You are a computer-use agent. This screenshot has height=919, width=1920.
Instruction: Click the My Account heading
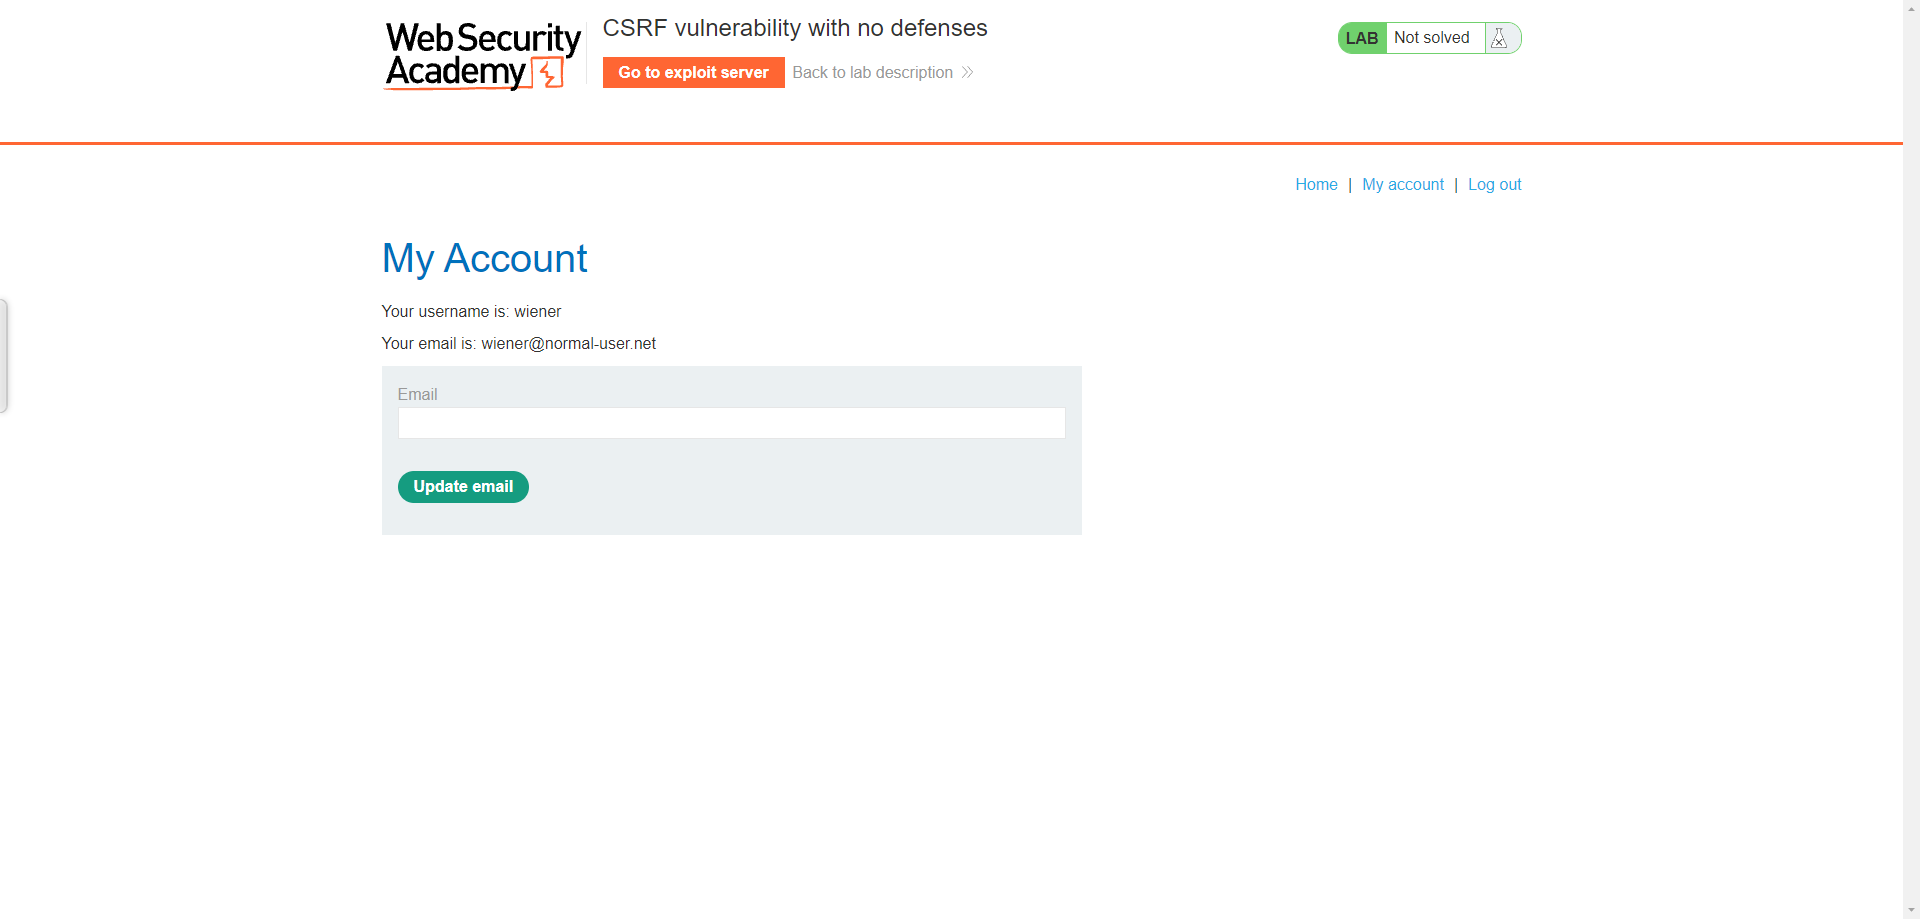point(484,258)
